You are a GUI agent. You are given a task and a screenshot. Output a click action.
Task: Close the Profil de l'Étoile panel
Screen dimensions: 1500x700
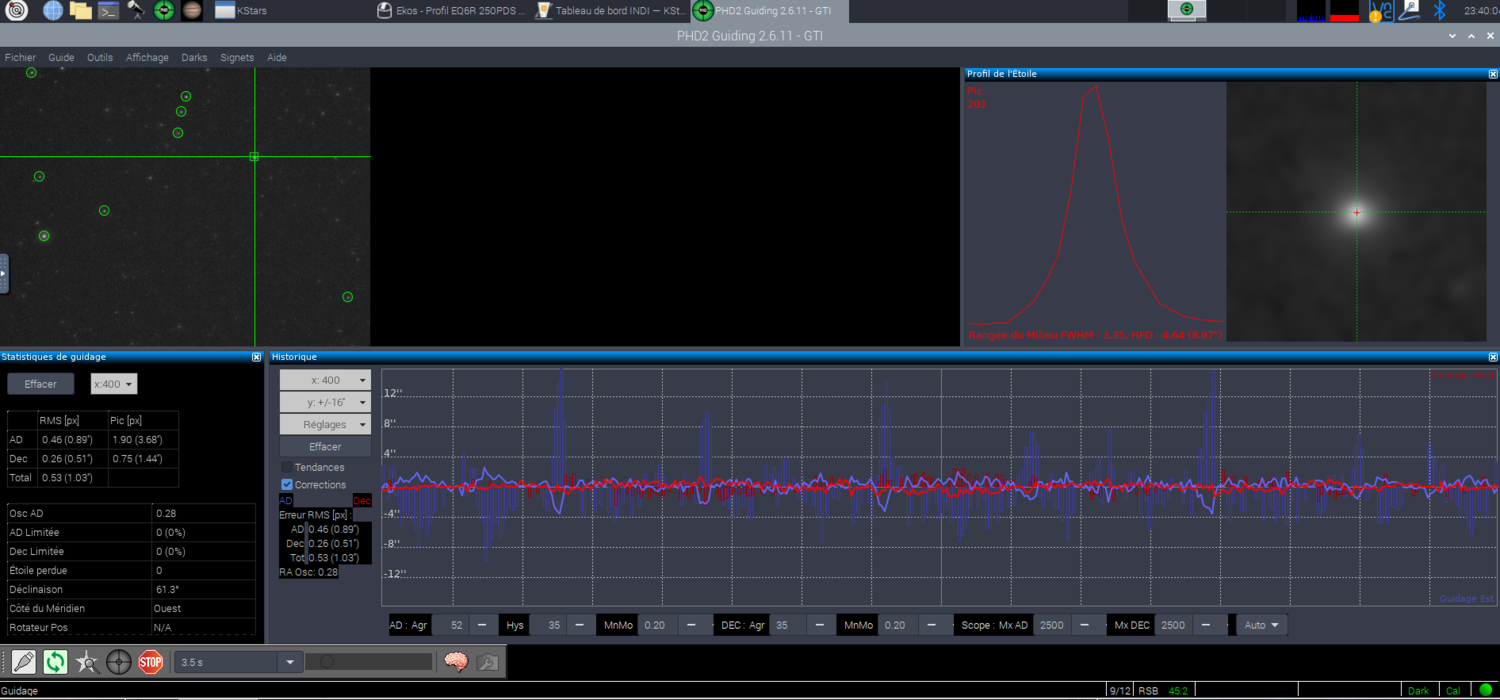click(x=1493, y=74)
